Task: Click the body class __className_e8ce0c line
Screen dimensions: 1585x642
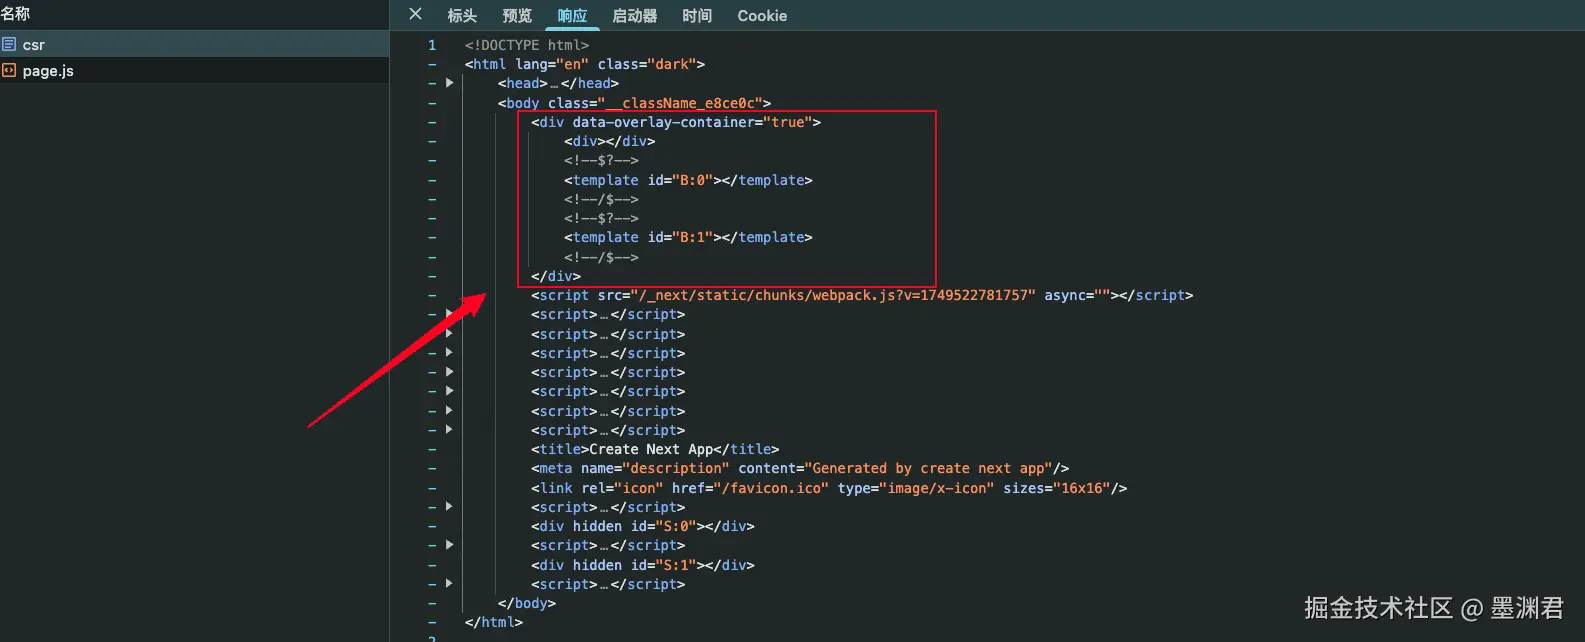Action: point(634,103)
